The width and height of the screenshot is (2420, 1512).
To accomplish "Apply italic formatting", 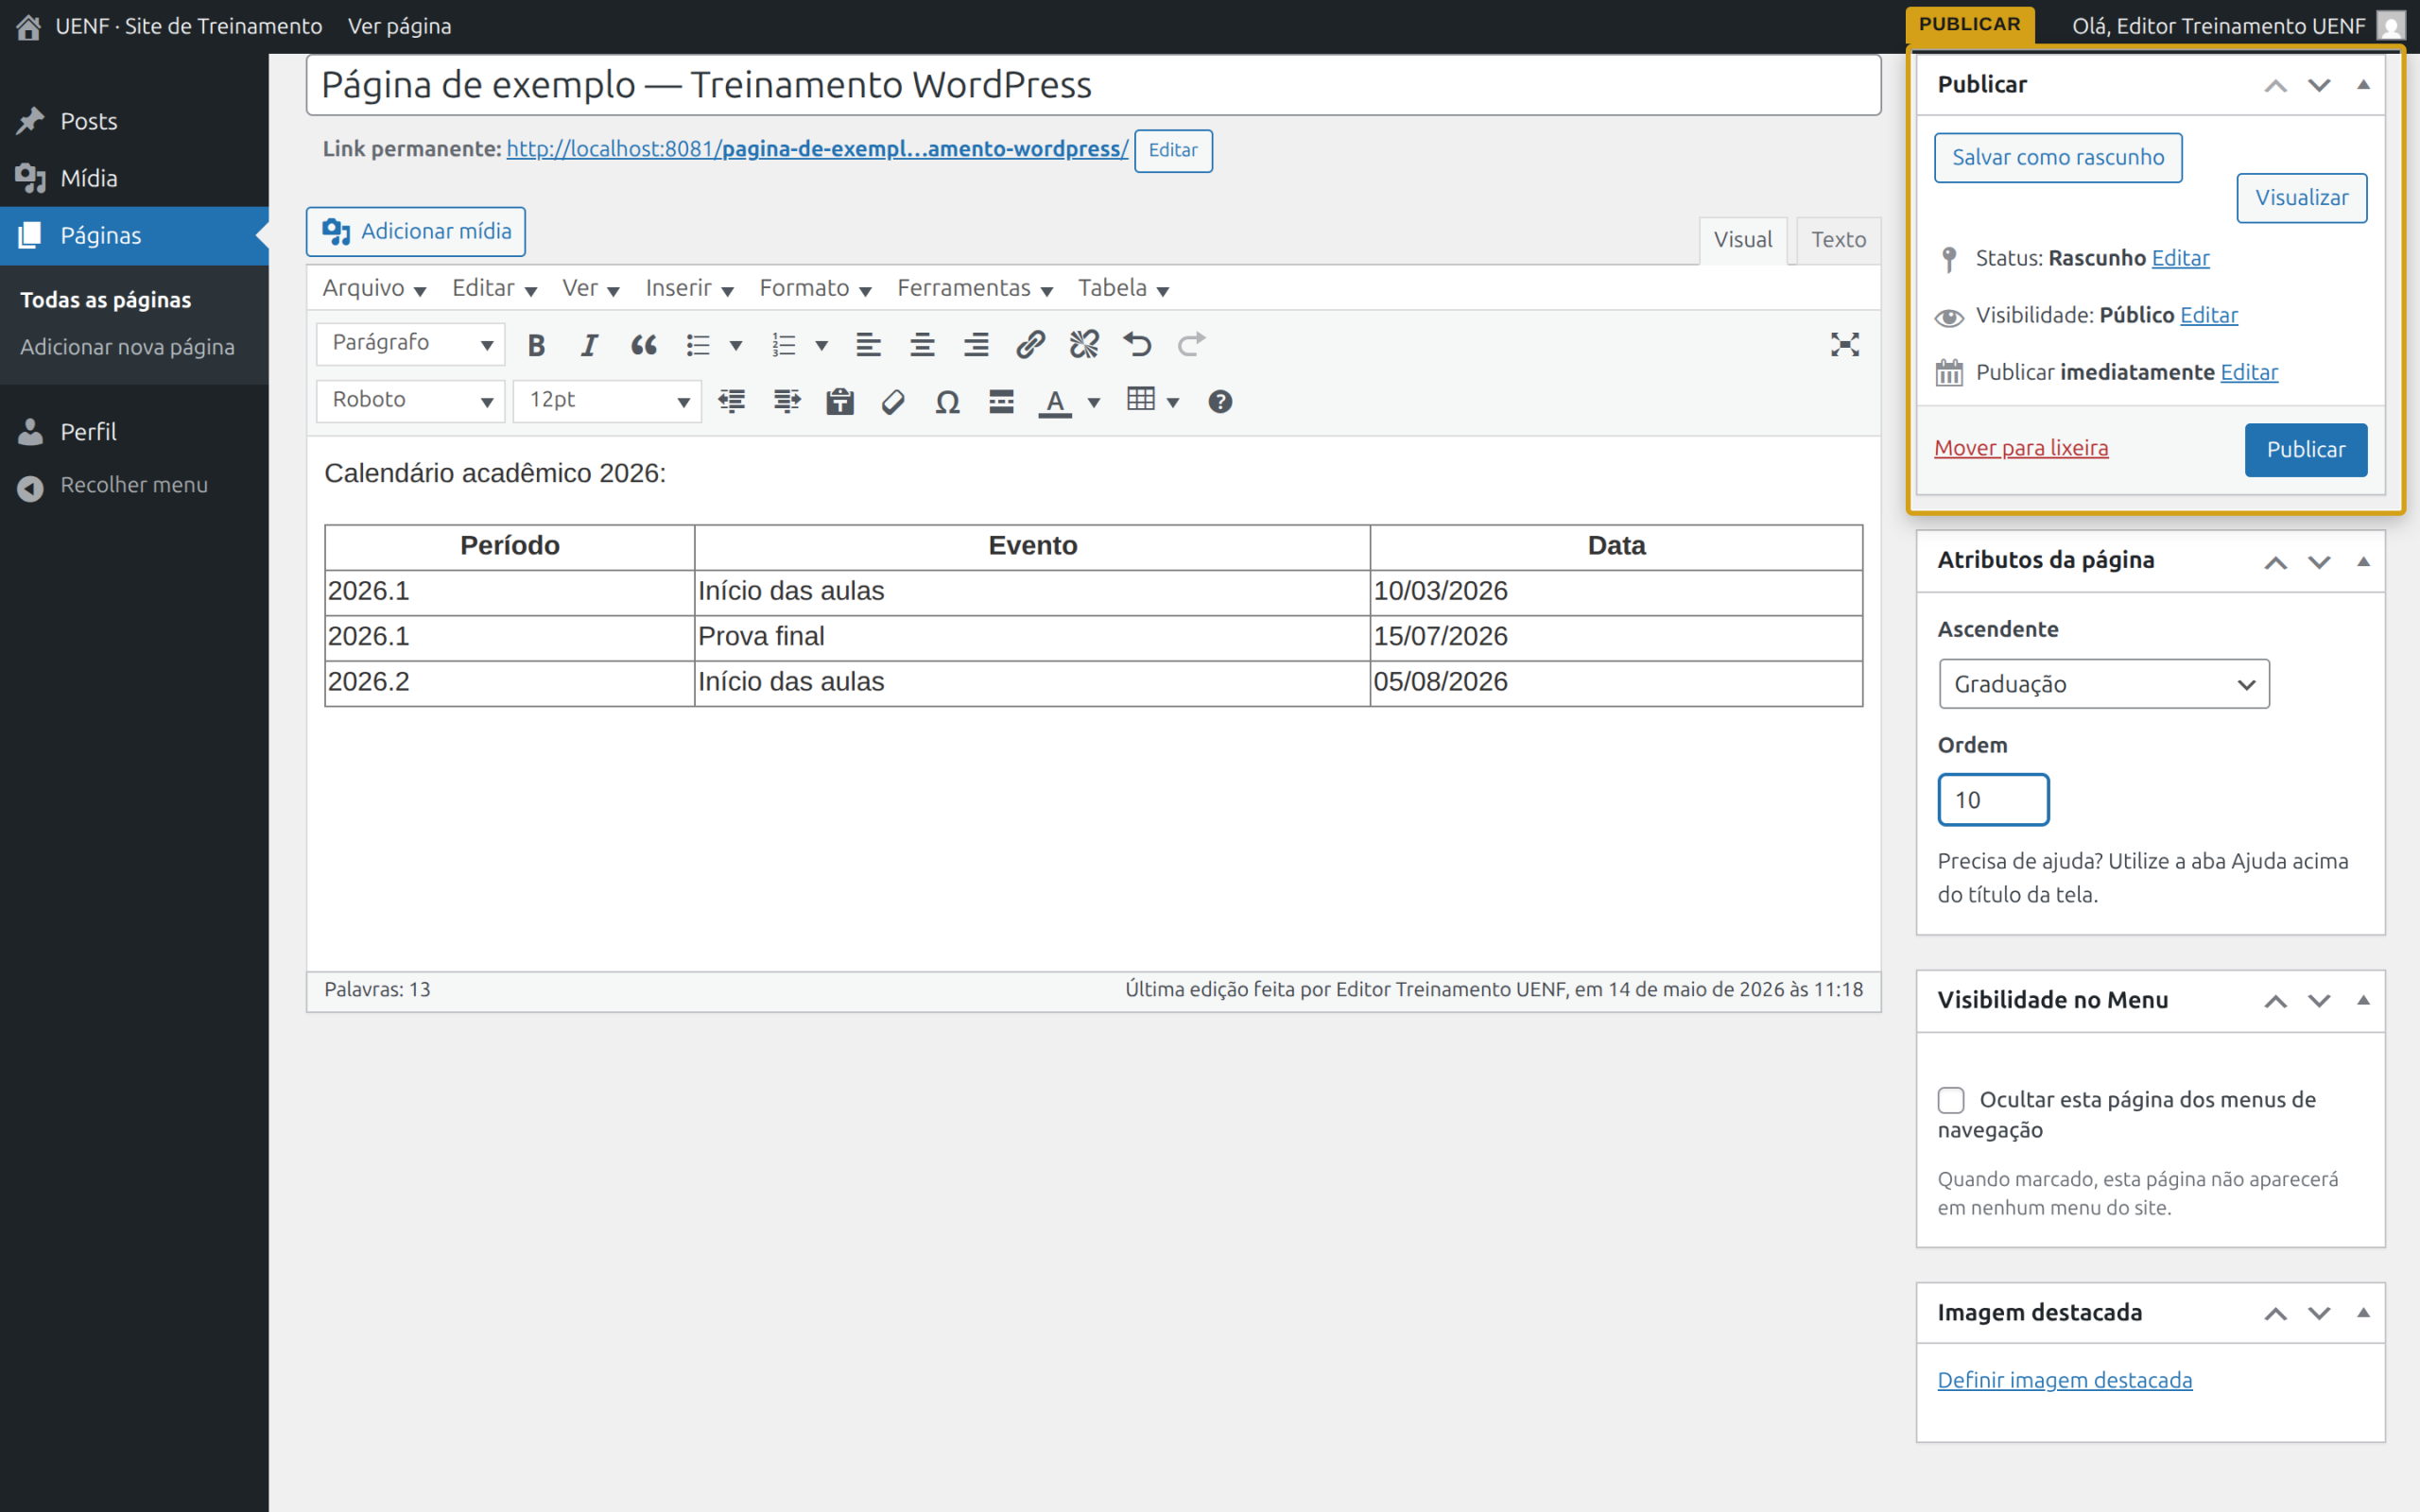I will [589, 345].
